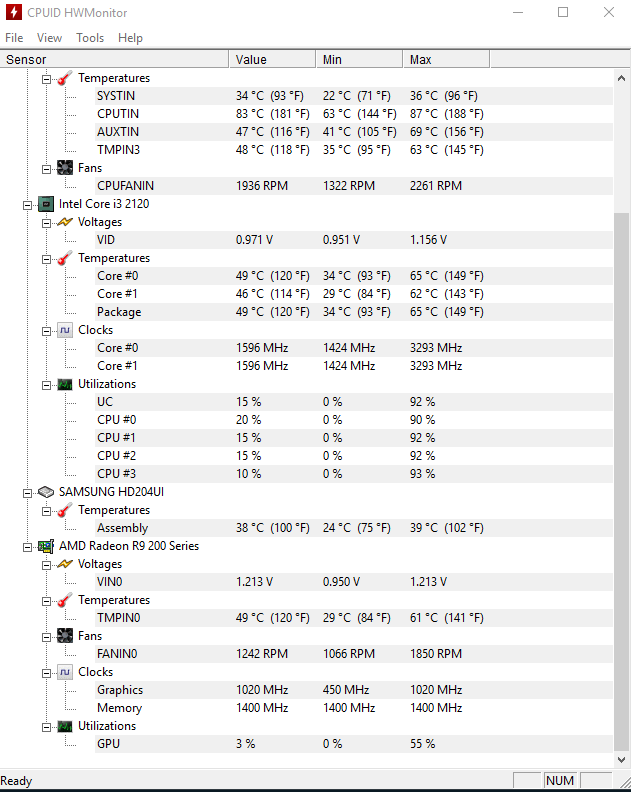
Task: Click the Intel Utilizations graph icon
Action: [65, 384]
